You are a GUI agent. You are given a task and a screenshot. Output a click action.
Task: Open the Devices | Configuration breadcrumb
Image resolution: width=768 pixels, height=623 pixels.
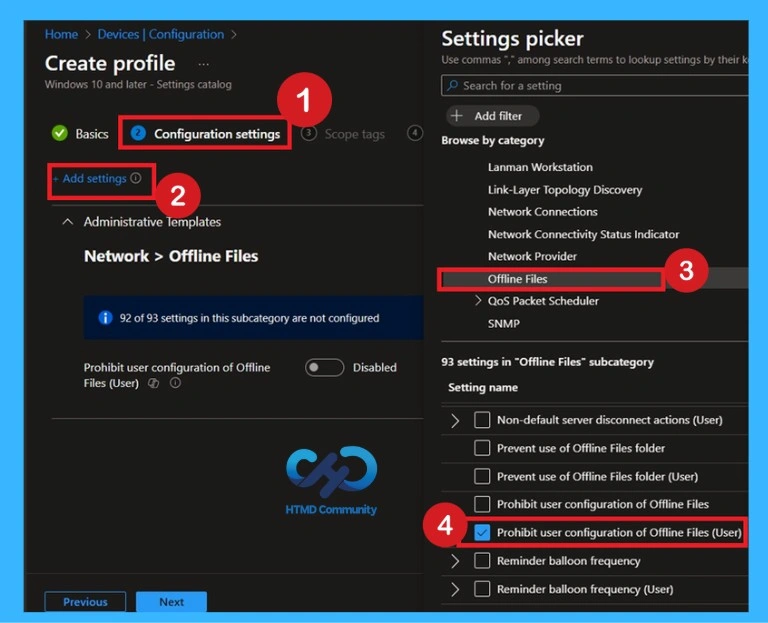pos(161,34)
